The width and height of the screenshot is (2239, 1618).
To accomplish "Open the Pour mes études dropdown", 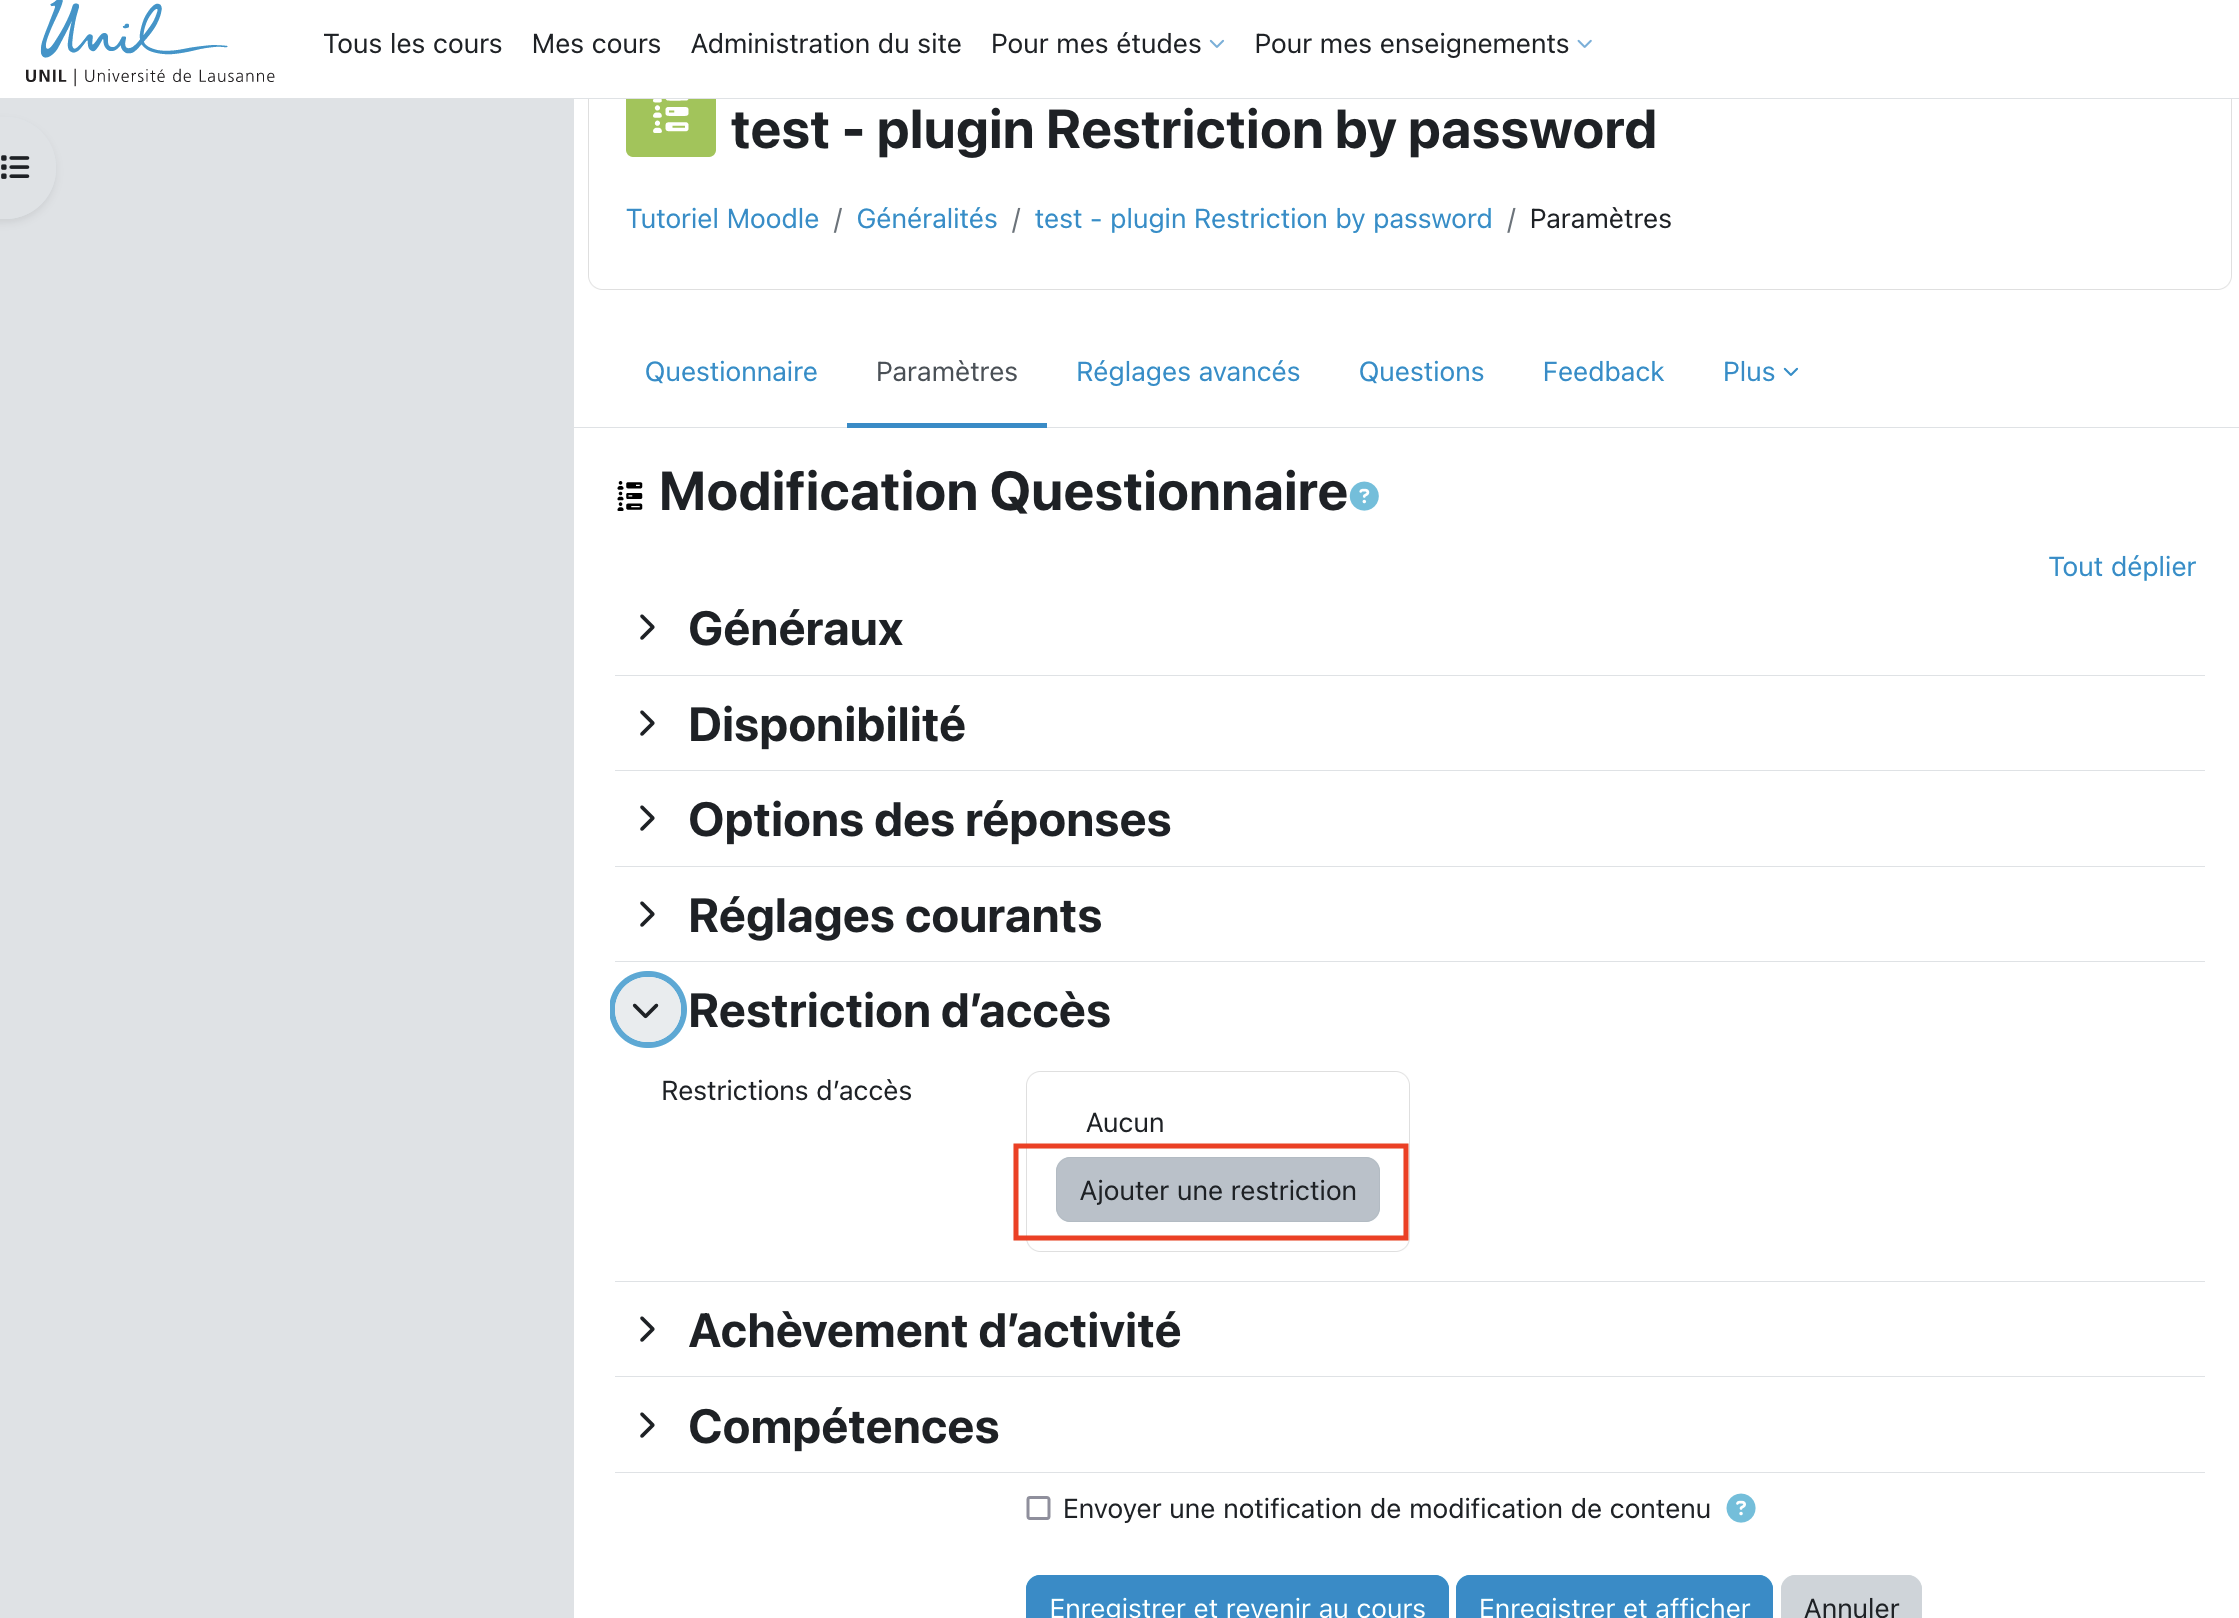I will point(1107,44).
